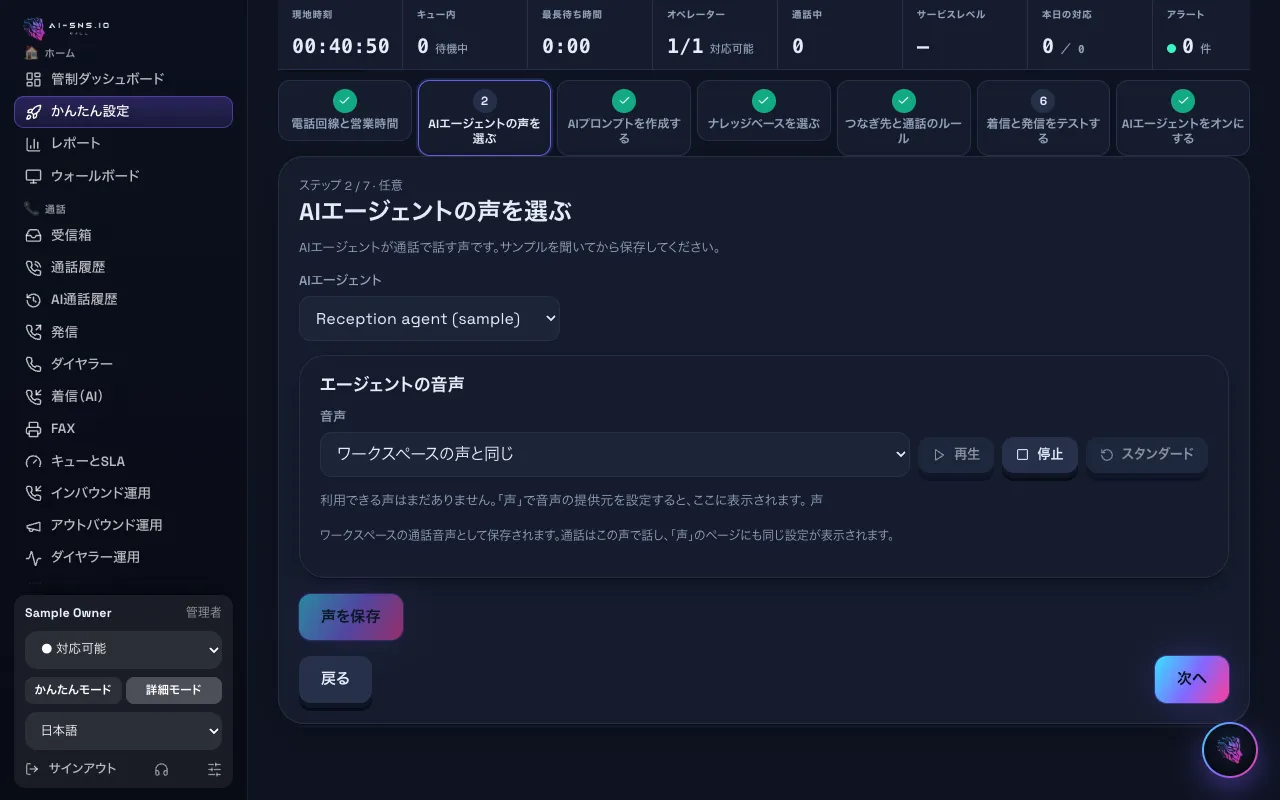Viewport: 1280px width, 800px height.
Task: Click the gauge icon for キューとSLA
Action: coord(34,461)
